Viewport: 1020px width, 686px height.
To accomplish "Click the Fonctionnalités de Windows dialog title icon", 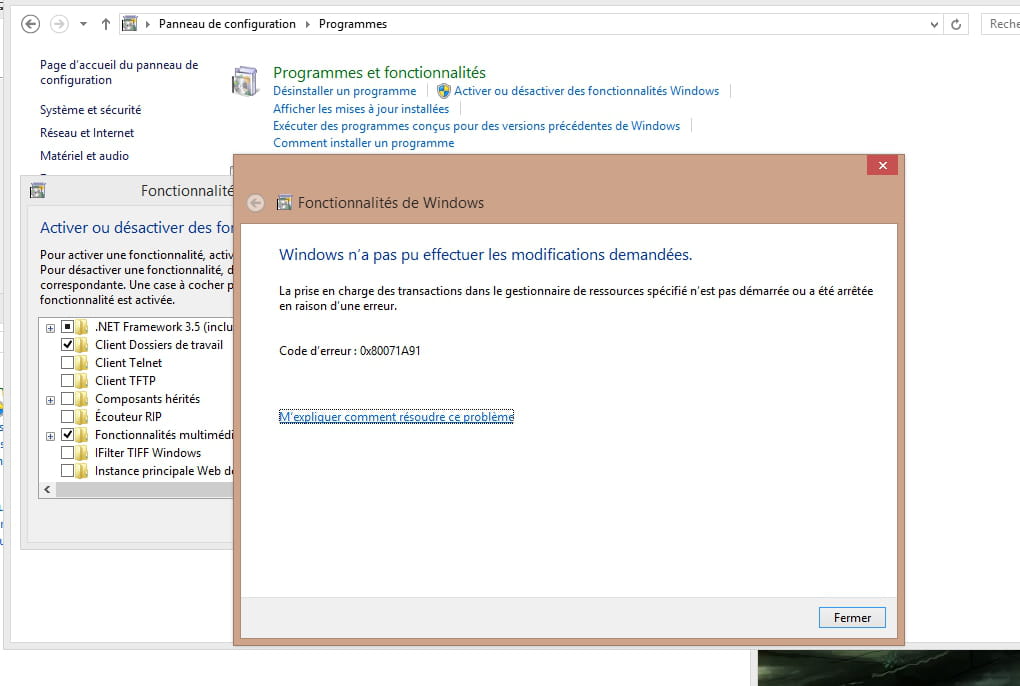I will click(284, 203).
